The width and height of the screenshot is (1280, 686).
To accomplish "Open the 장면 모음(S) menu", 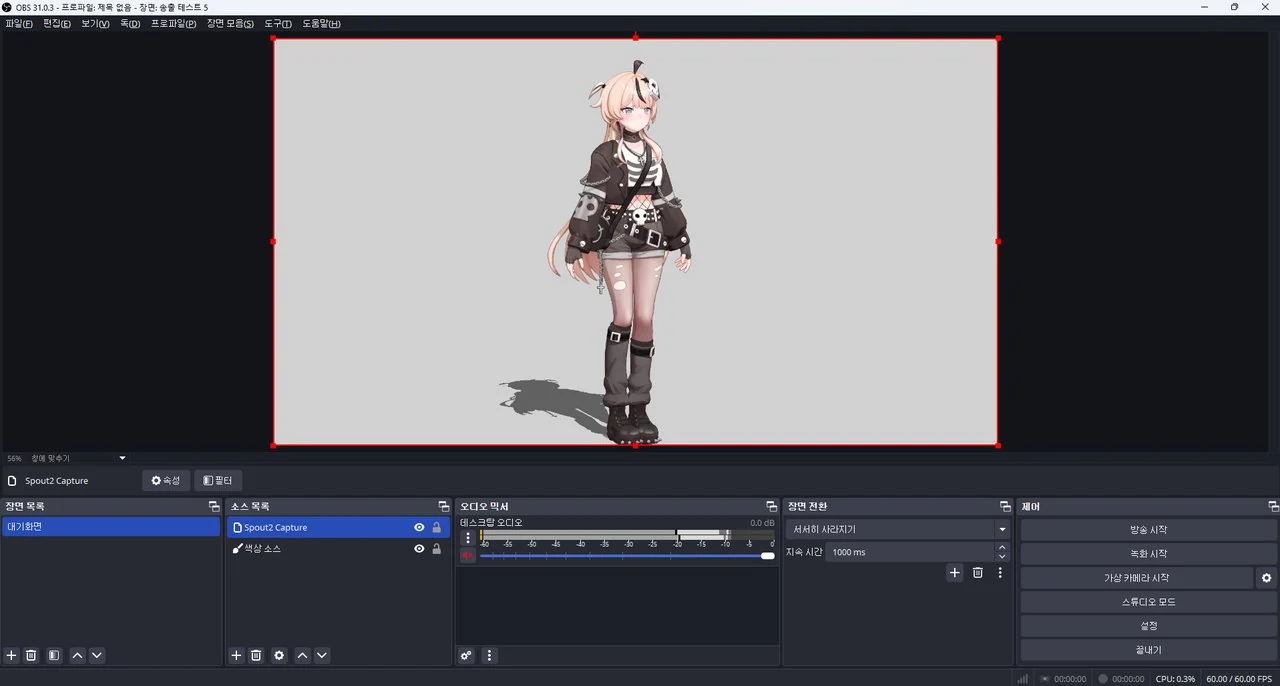I will pyautogui.click(x=230, y=23).
